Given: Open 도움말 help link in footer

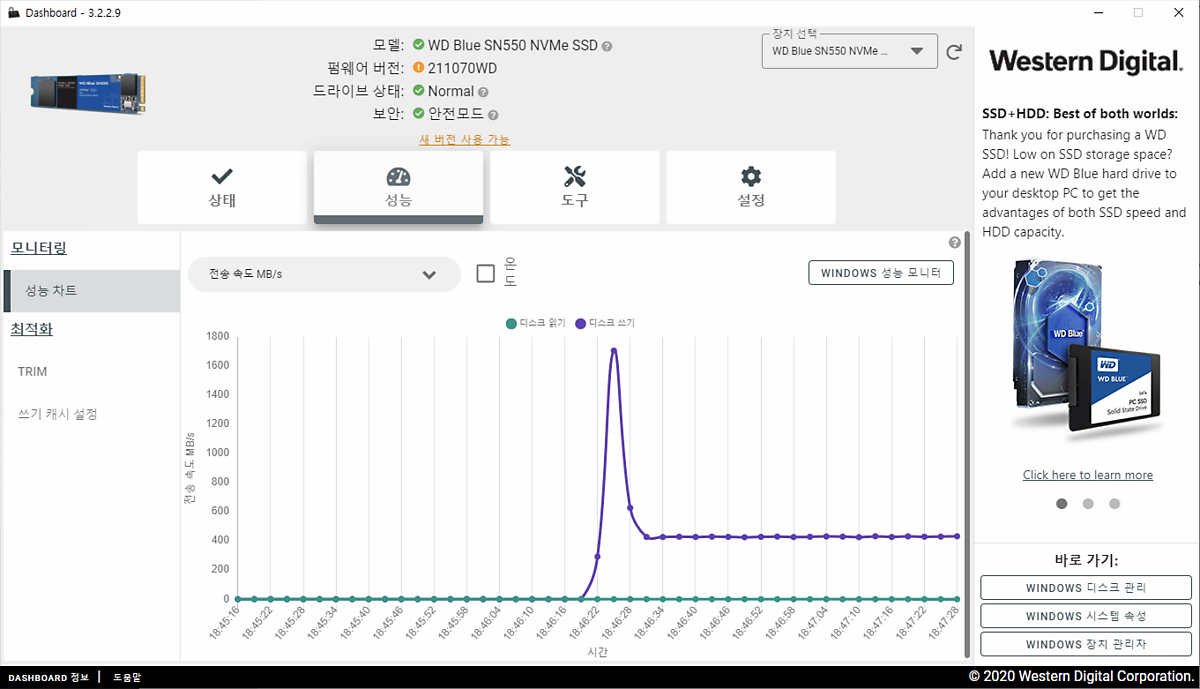Looking at the screenshot, I should tap(127, 677).
